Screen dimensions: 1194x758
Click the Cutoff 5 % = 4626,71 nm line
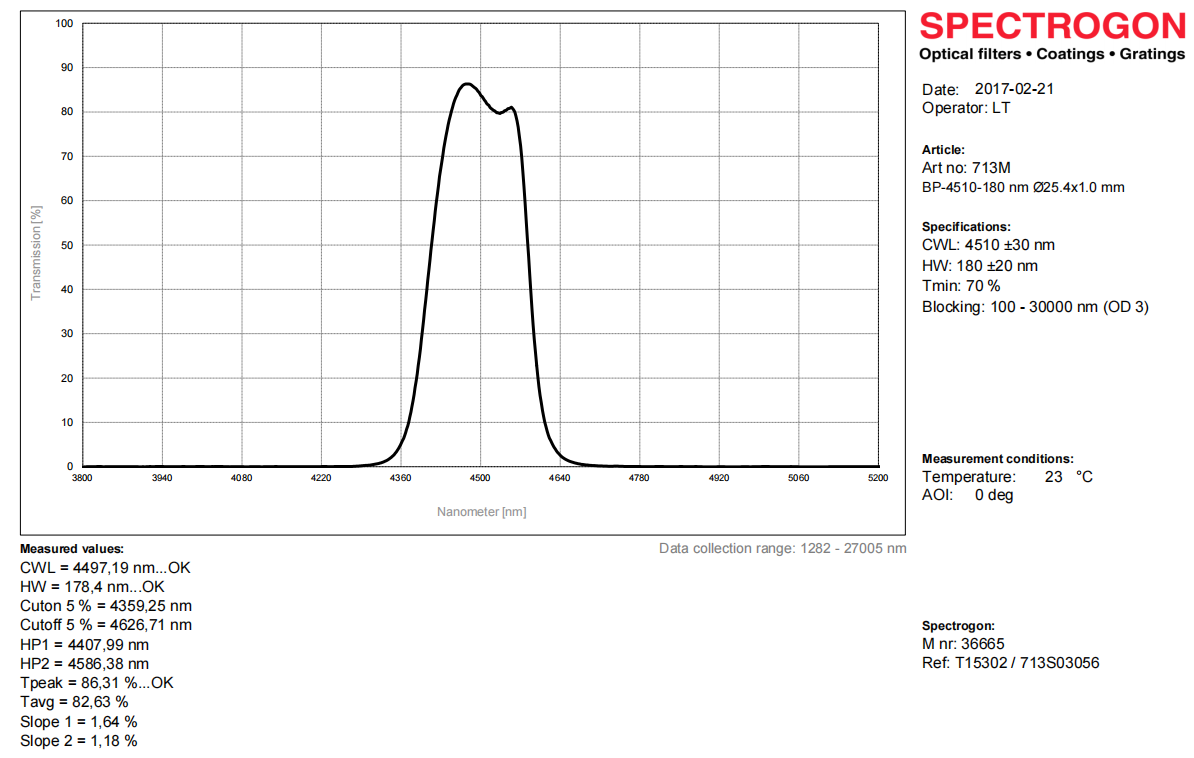coord(106,625)
